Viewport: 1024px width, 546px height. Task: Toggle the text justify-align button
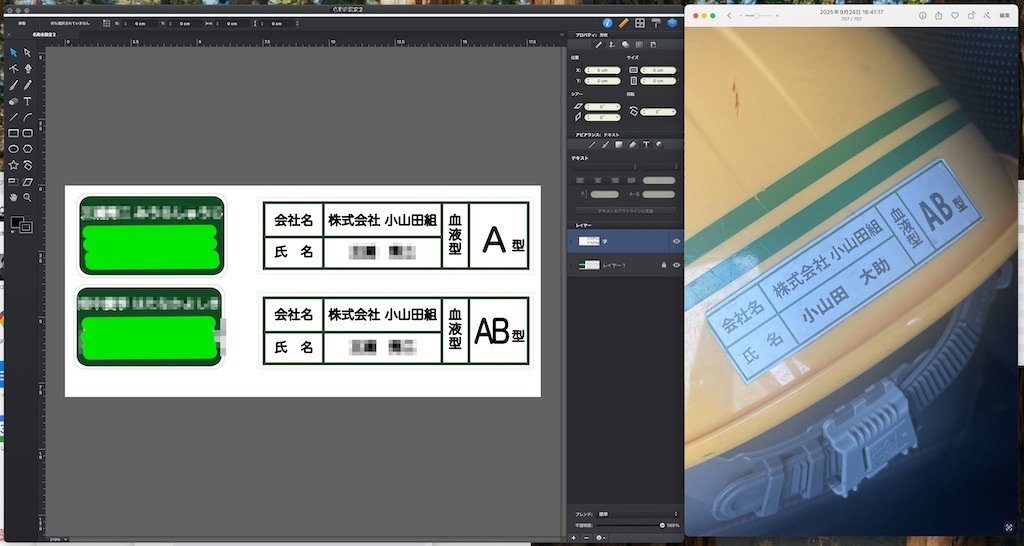pyautogui.click(x=632, y=181)
